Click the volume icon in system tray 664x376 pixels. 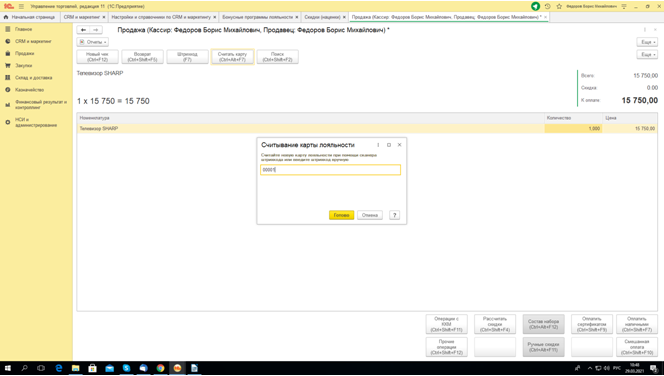[606, 368]
